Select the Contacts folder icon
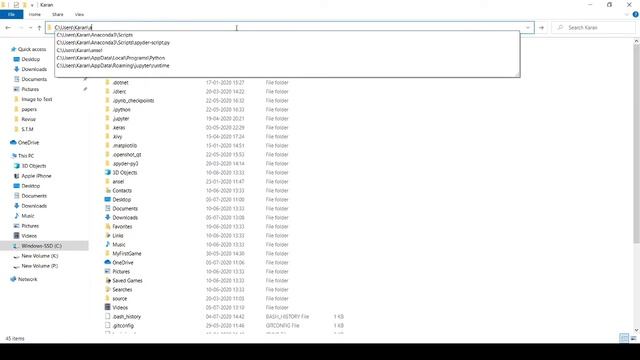This screenshot has width=640, height=360. pos(108,190)
